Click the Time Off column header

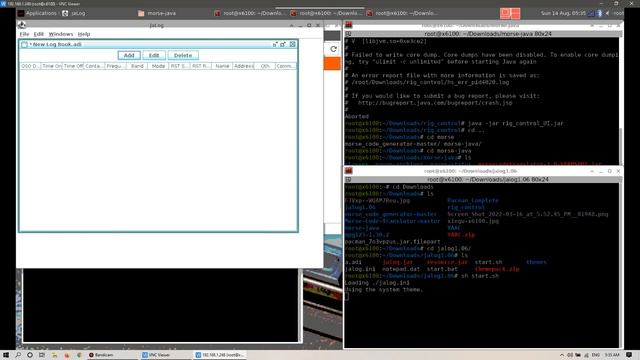click(x=73, y=66)
